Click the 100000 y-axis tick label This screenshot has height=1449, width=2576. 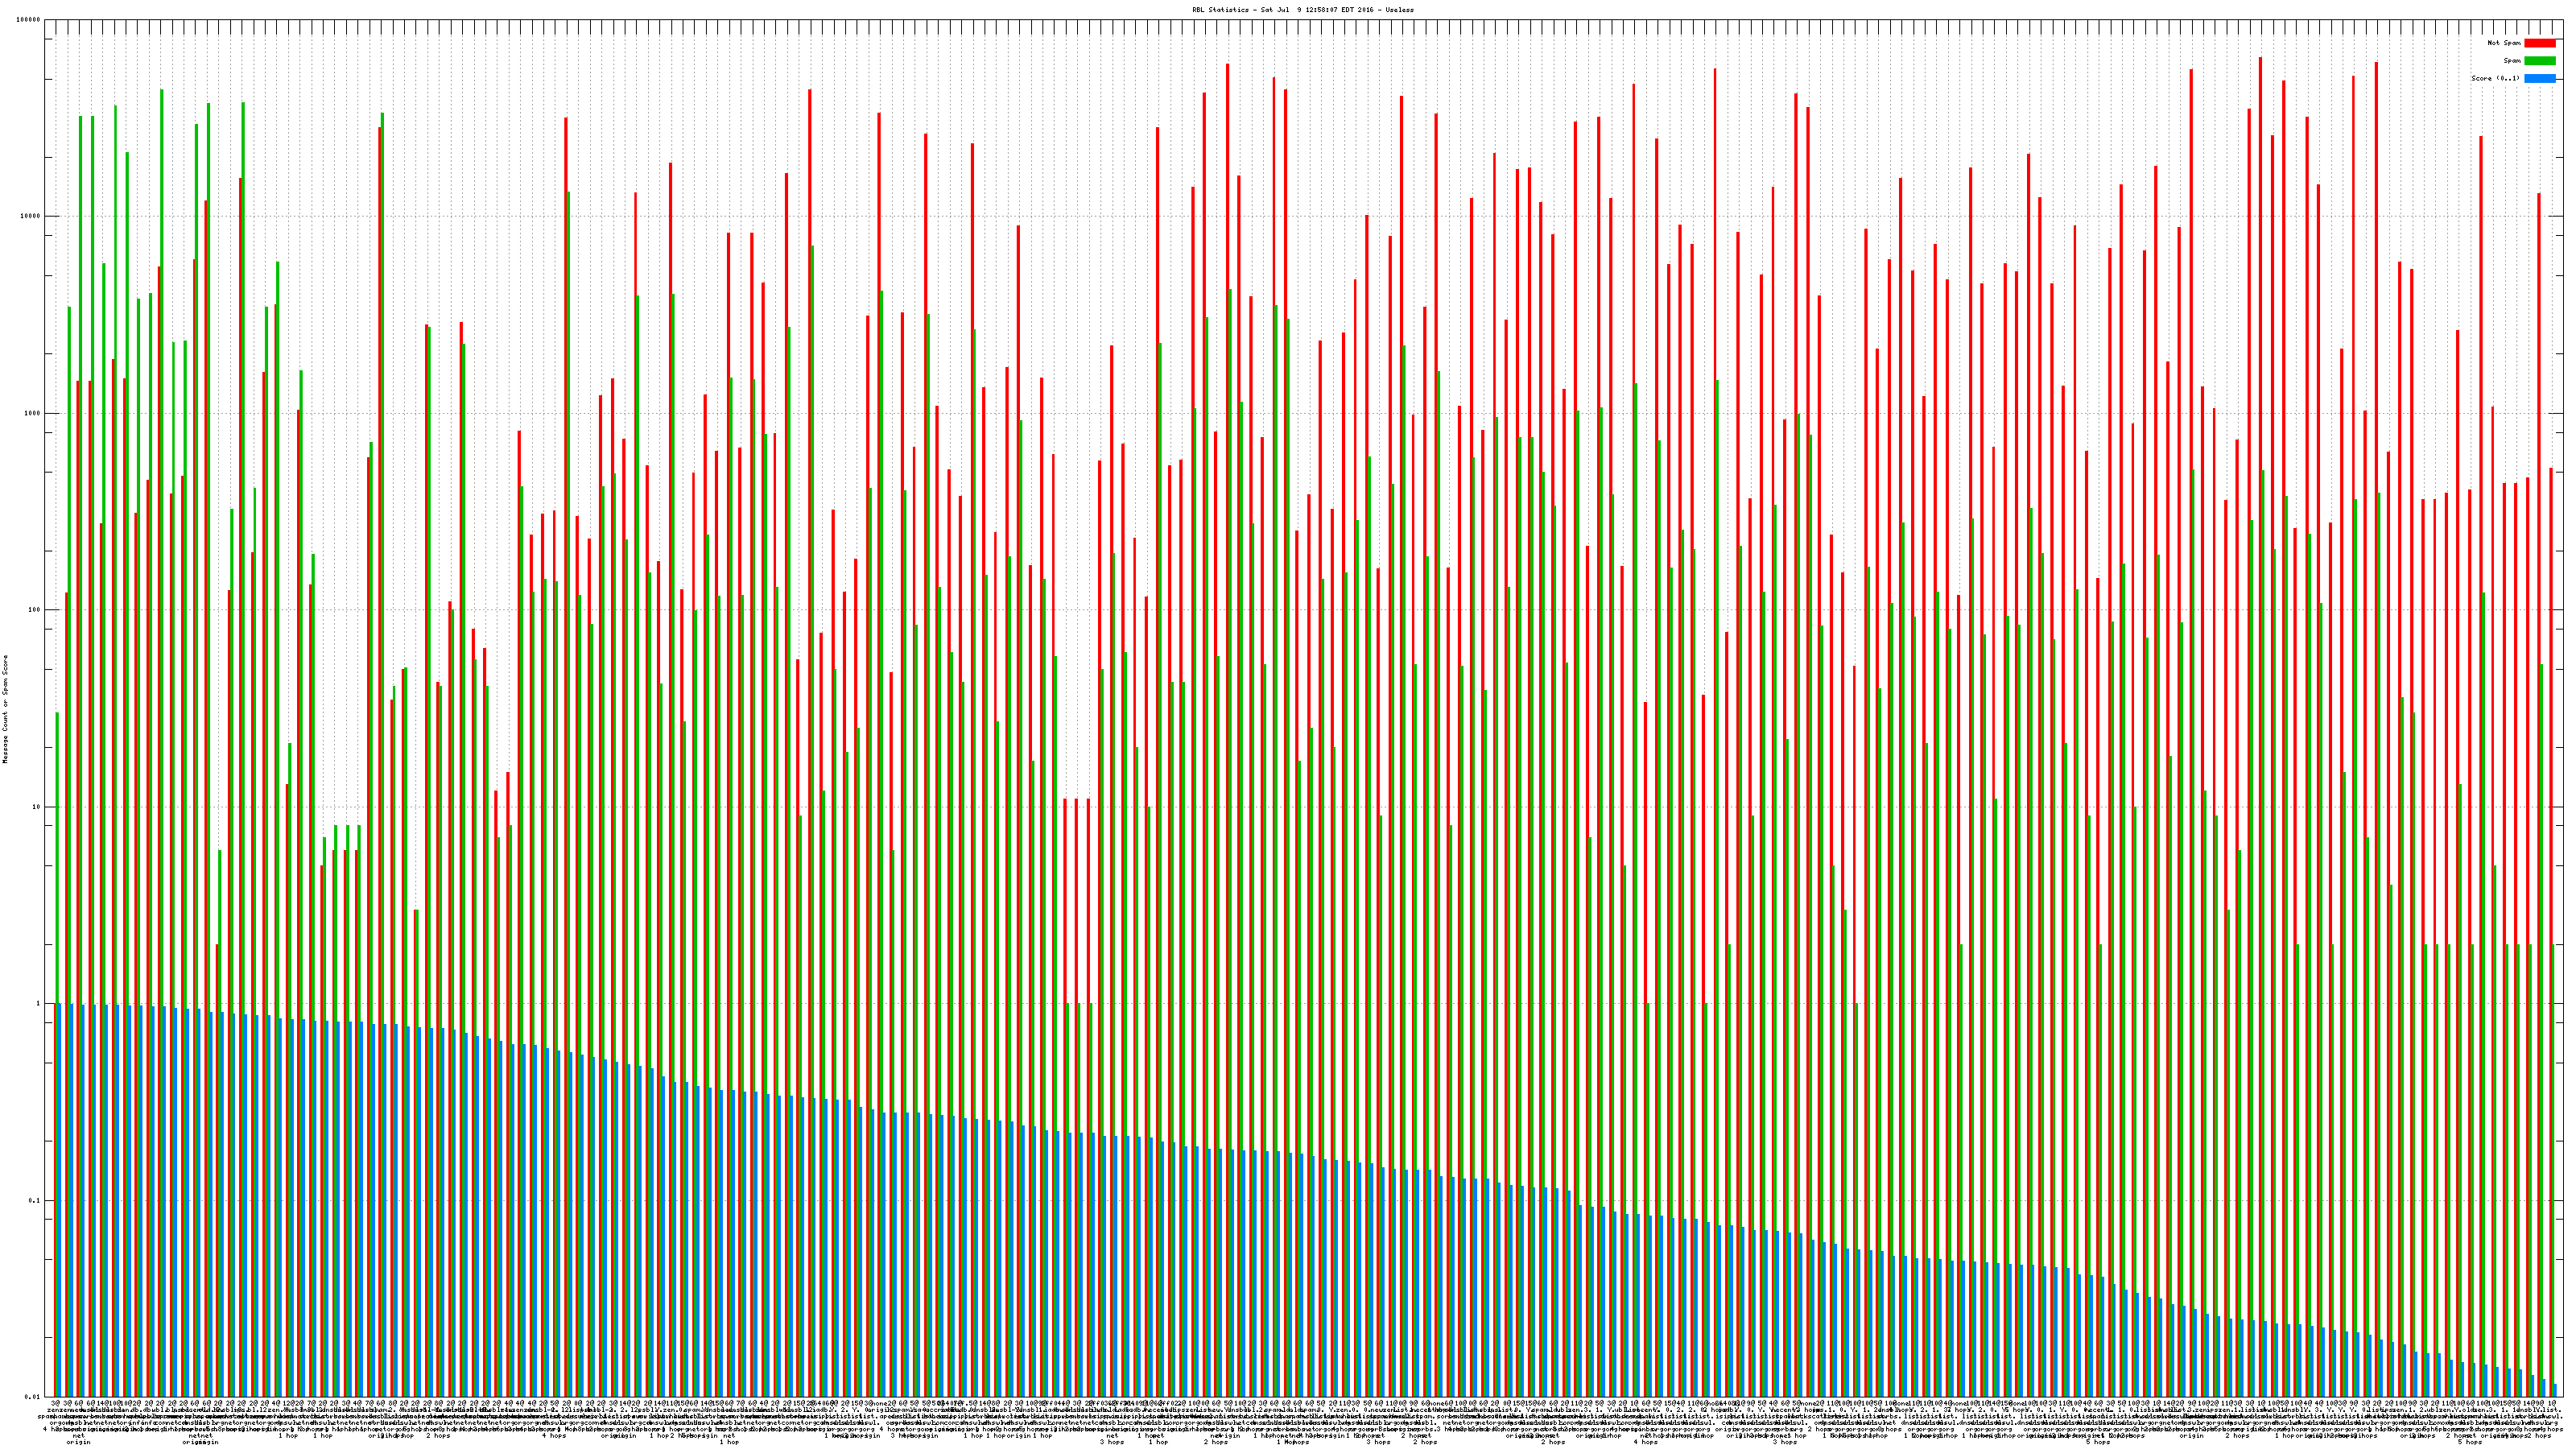pos(29,20)
